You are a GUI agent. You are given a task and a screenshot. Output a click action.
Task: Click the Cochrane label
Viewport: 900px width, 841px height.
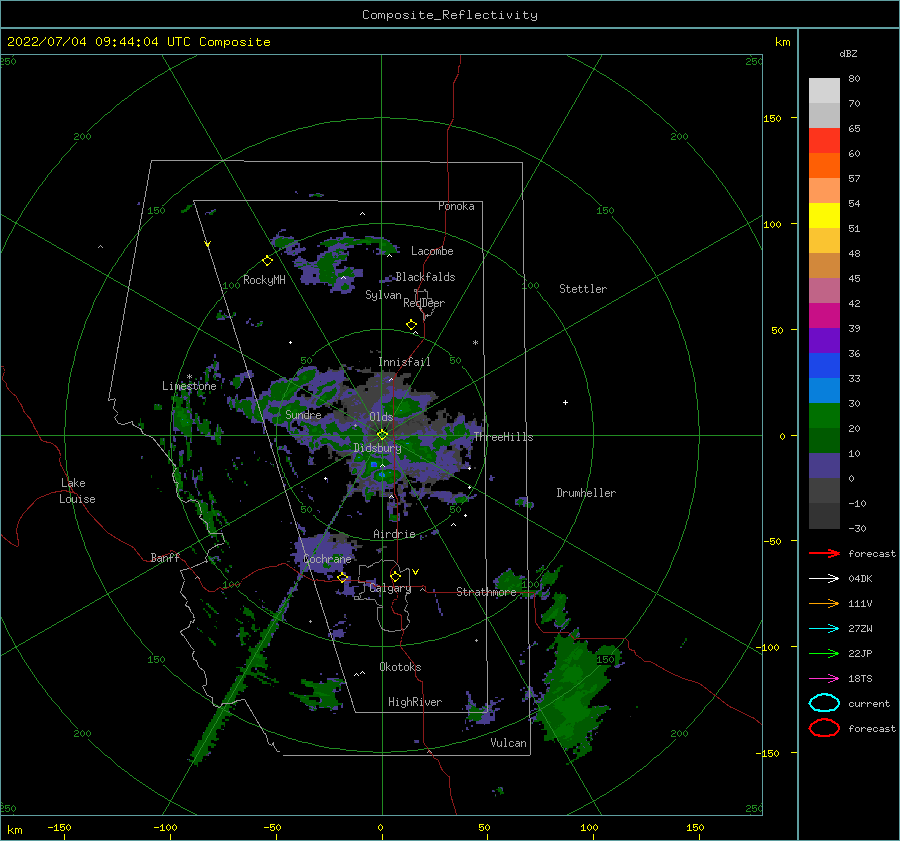tap(327, 559)
